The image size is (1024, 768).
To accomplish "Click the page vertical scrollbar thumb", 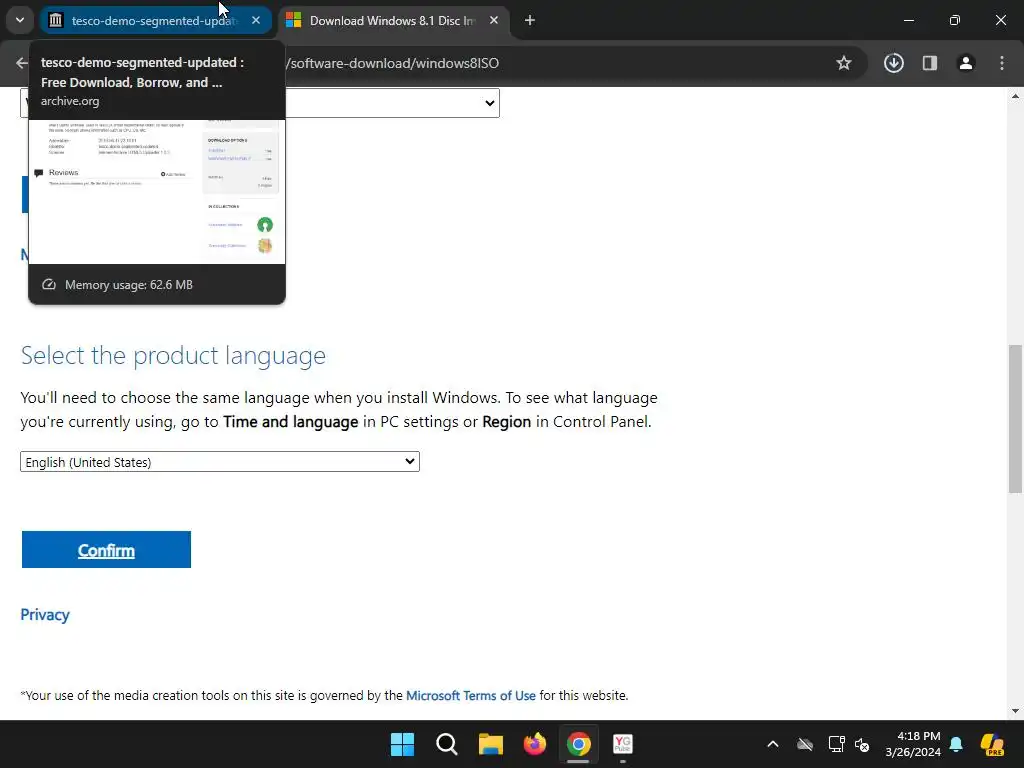I will [x=1015, y=418].
